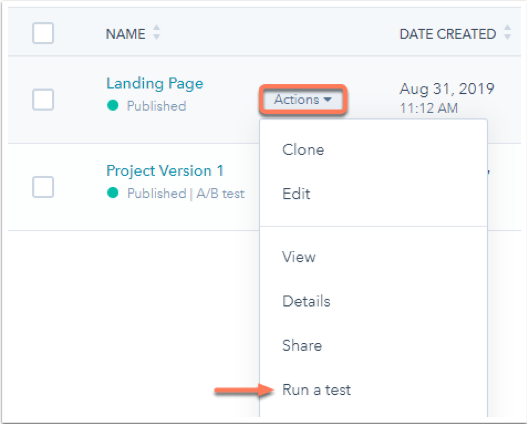
Task: Open the Actions dropdown for Landing Page
Action: click(303, 99)
